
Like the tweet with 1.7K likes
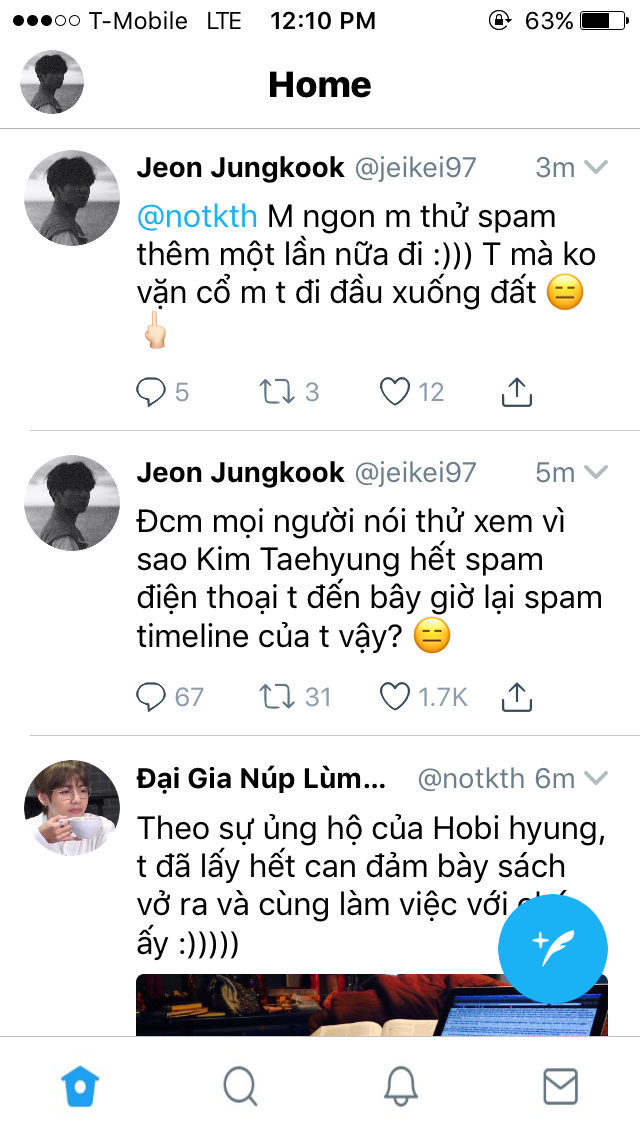tap(395, 696)
